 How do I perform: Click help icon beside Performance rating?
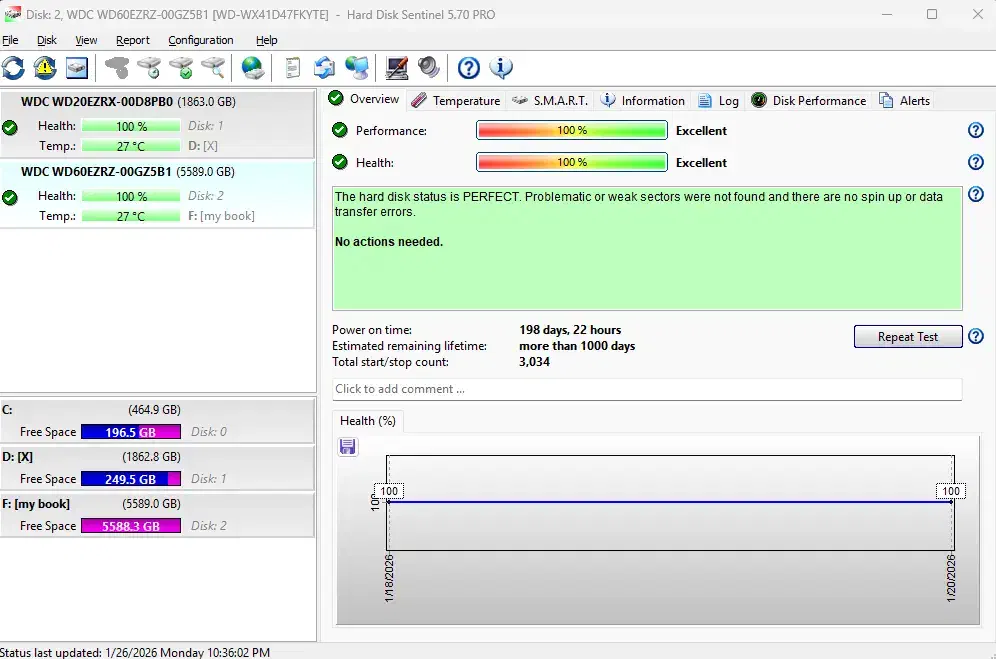click(x=976, y=131)
